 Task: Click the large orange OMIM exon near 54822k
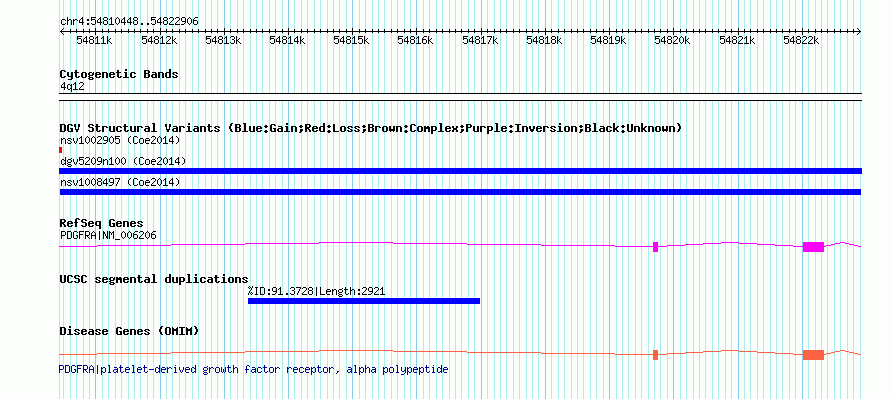tap(813, 355)
